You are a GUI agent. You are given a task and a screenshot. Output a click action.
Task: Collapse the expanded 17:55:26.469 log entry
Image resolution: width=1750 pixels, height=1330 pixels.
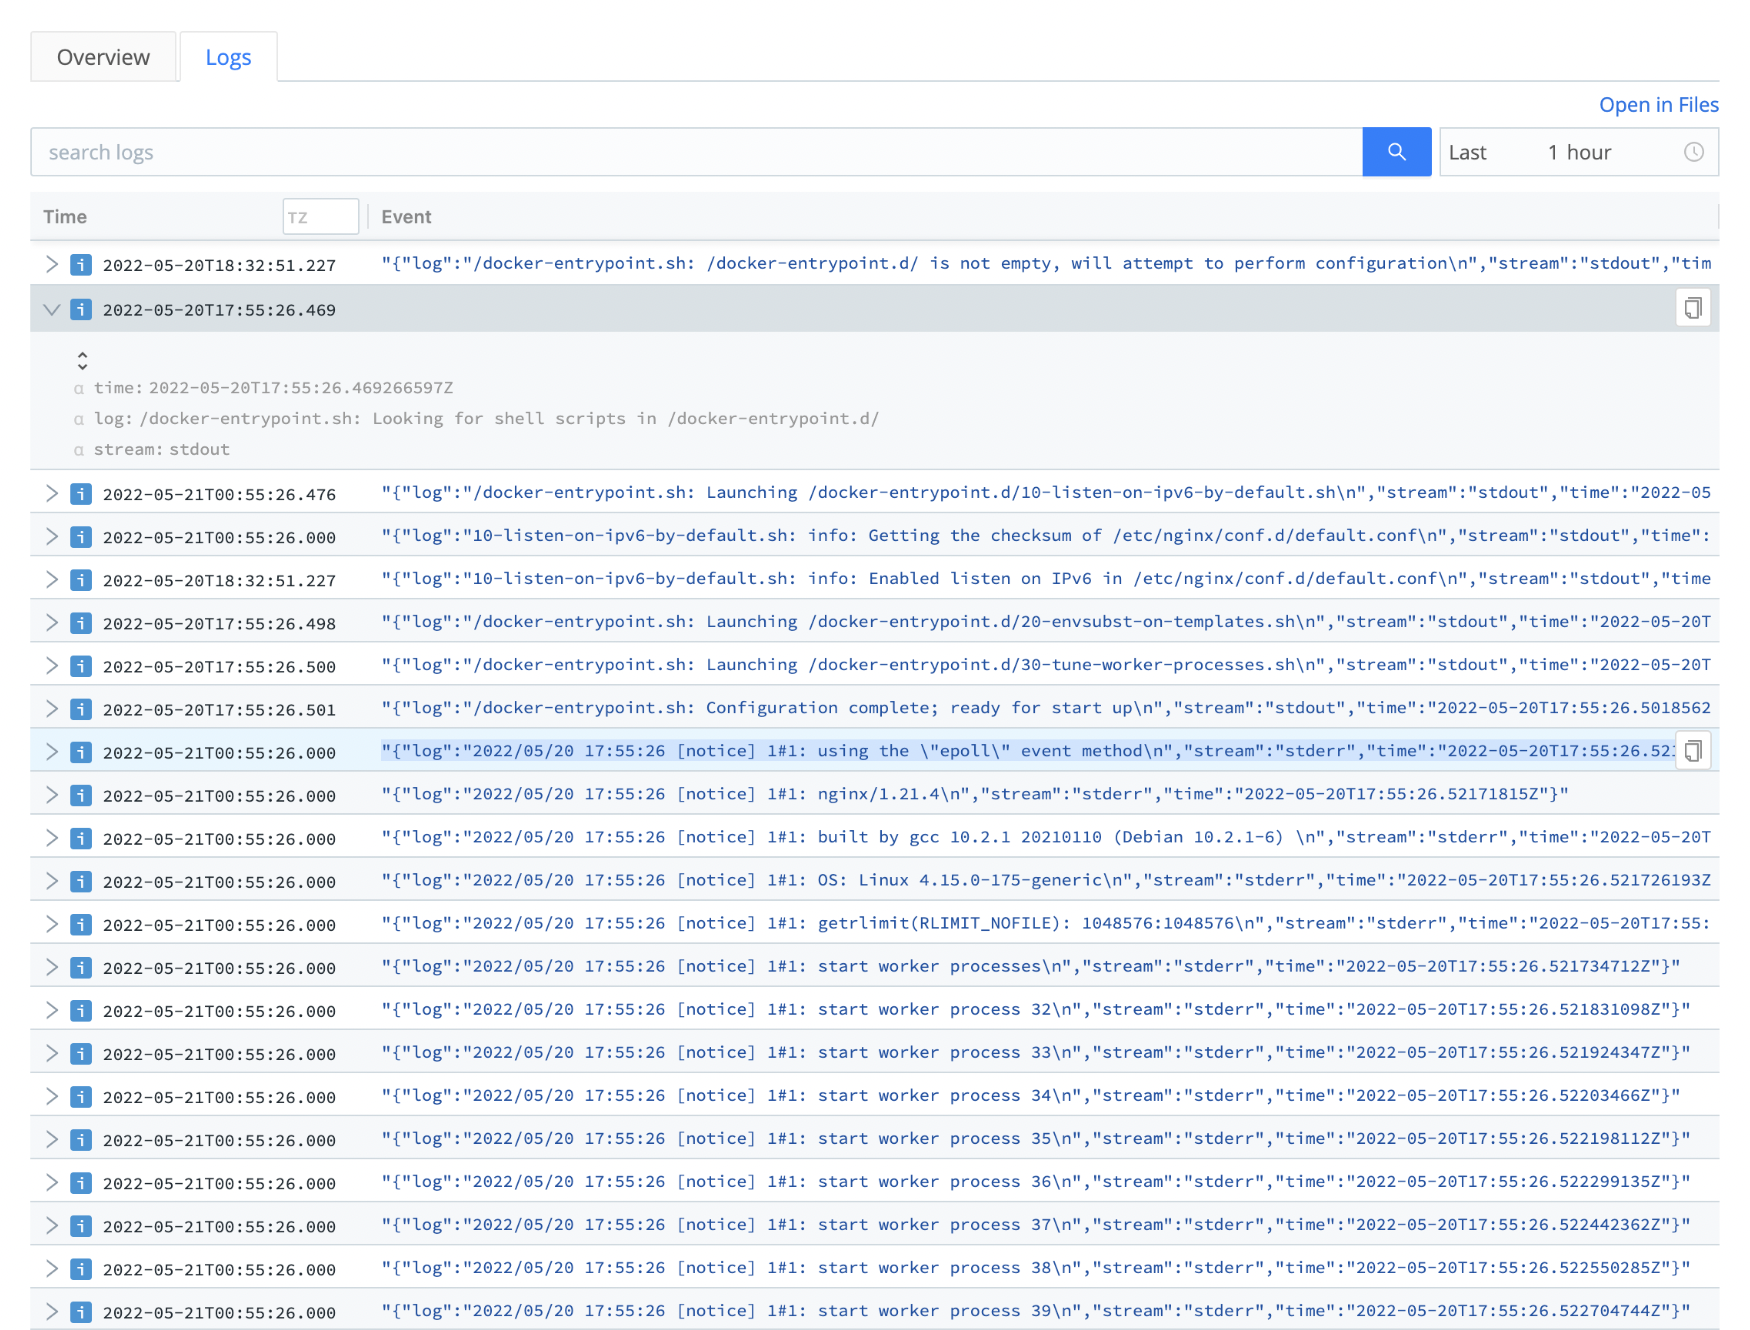(52, 309)
